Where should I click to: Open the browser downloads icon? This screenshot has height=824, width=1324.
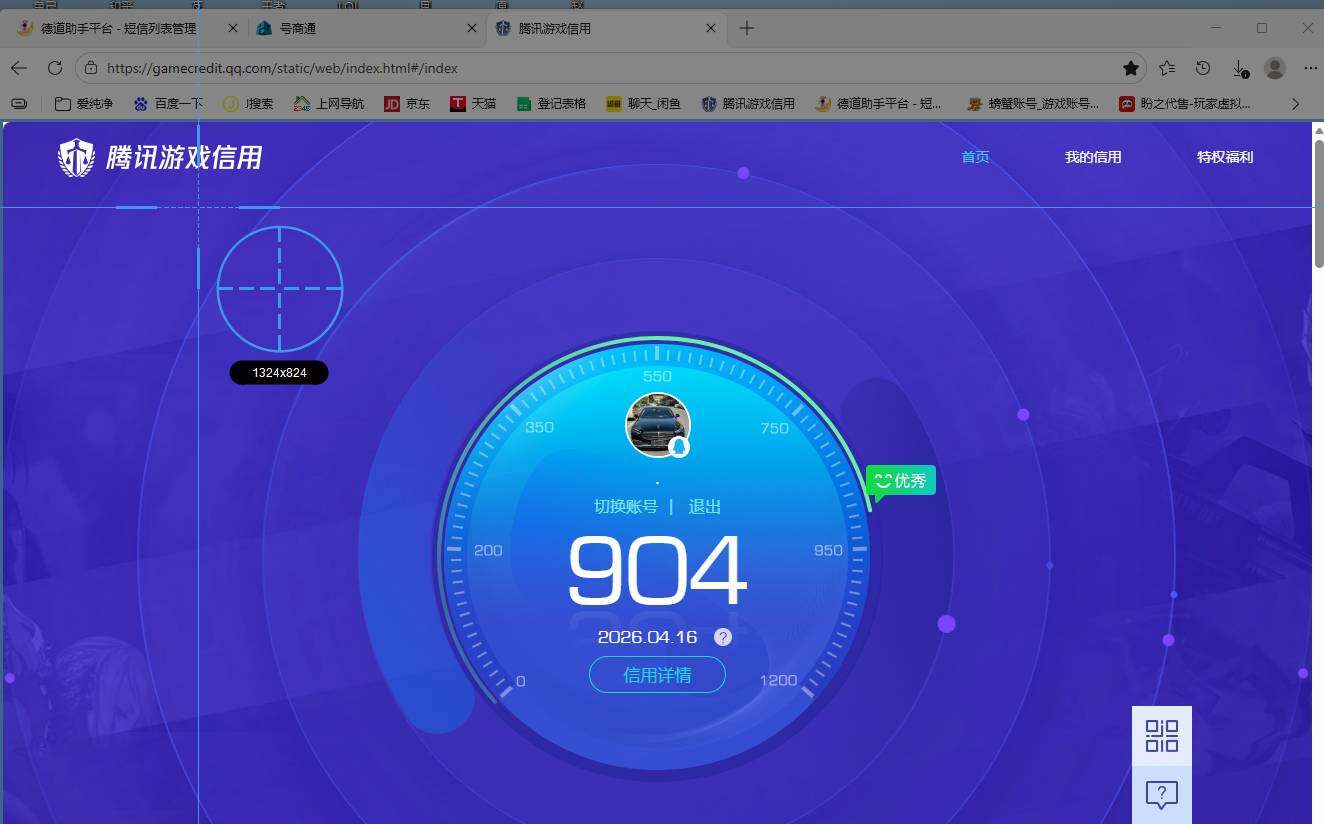[1239, 68]
